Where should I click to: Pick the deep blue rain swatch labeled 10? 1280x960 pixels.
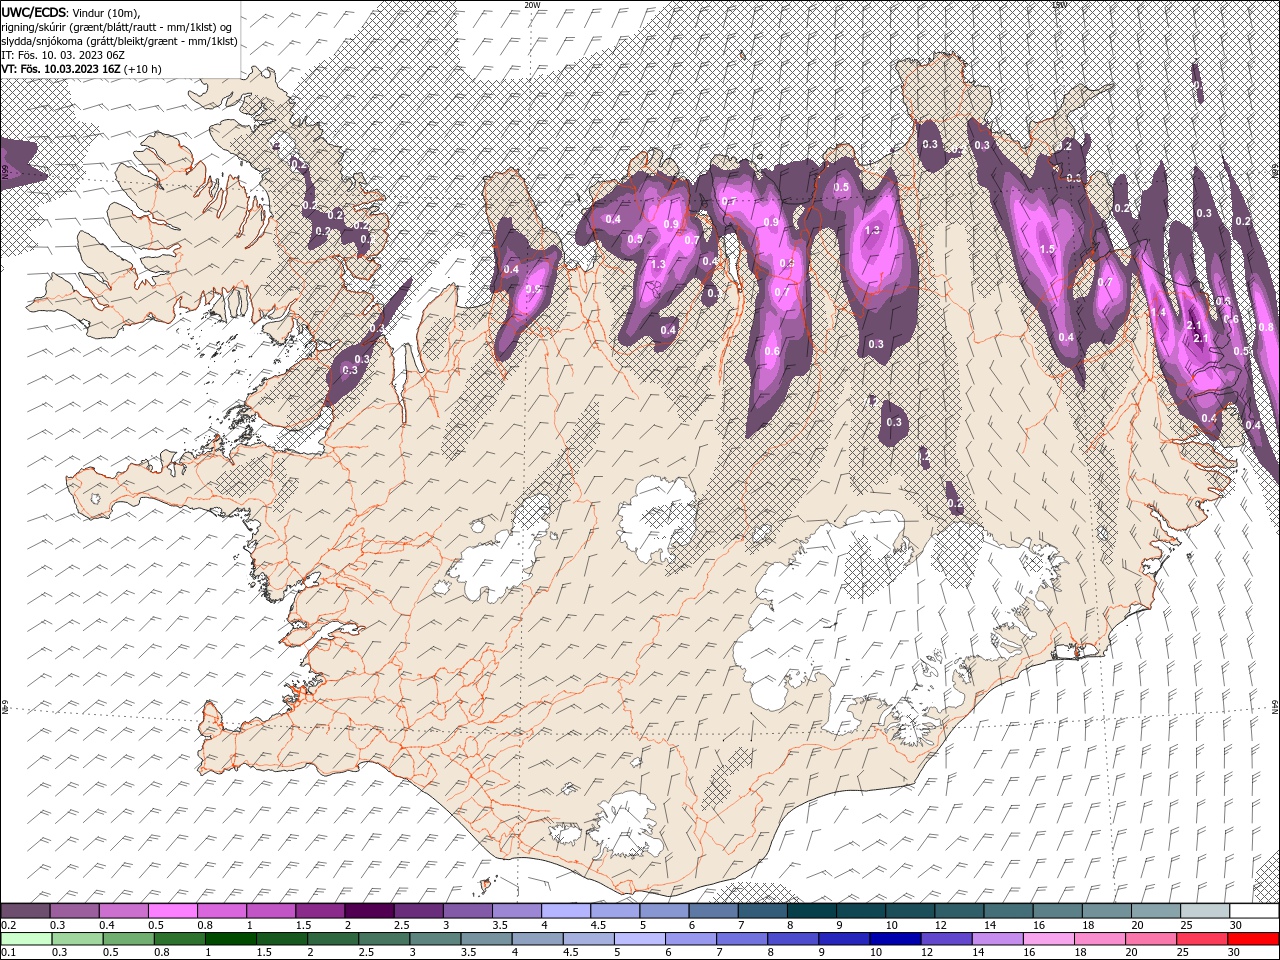(896, 939)
